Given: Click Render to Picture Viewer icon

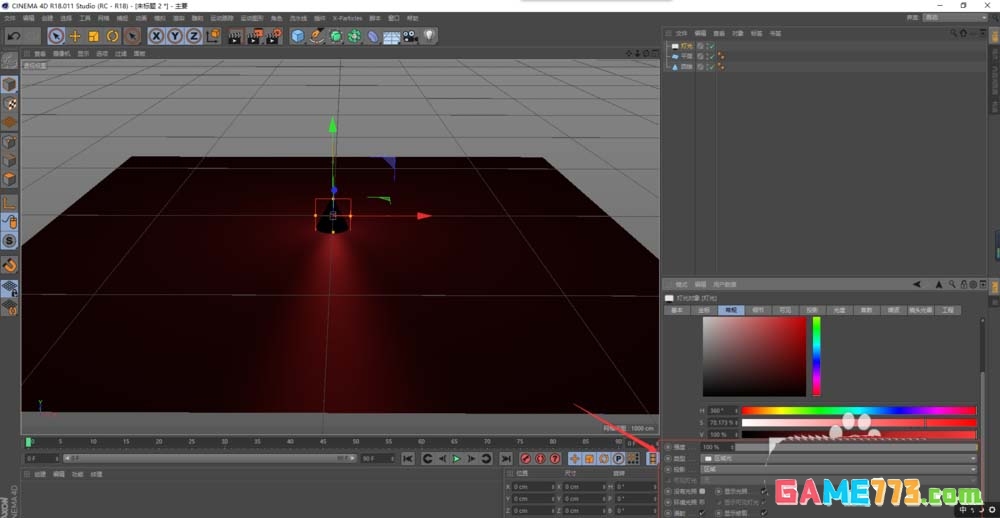Looking at the screenshot, I should (255, 36).
